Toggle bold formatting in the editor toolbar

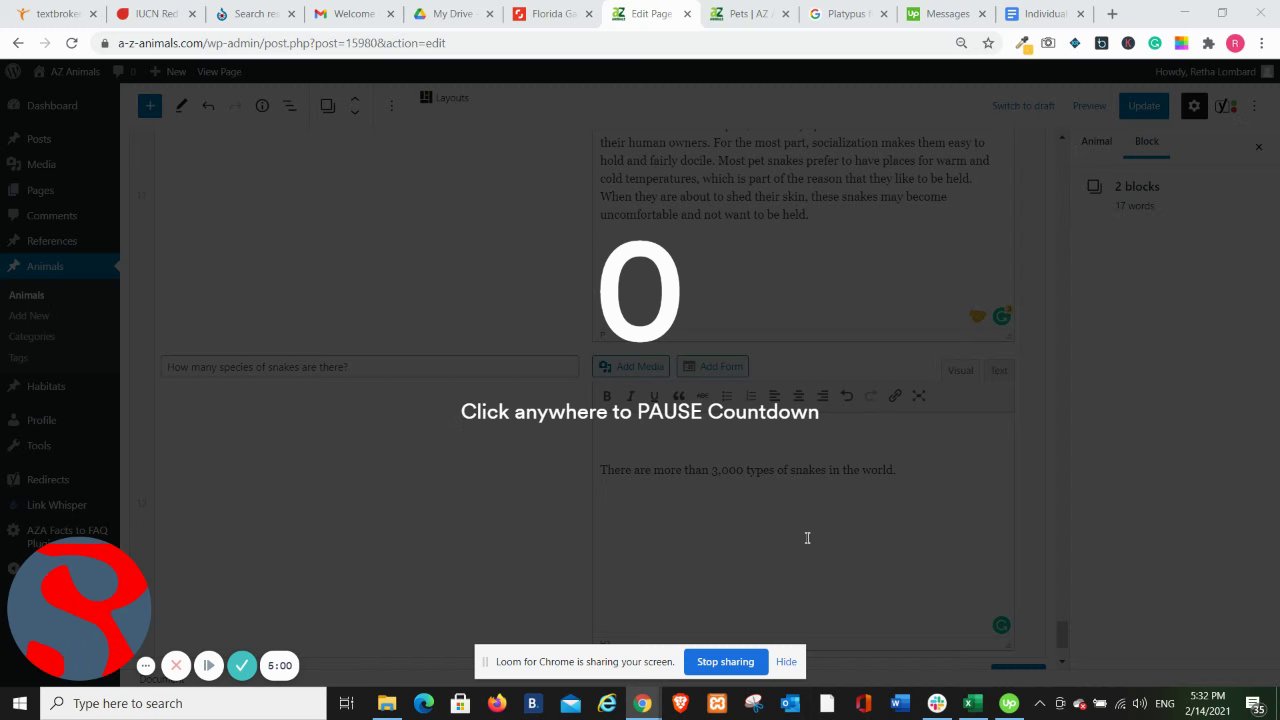607,396
